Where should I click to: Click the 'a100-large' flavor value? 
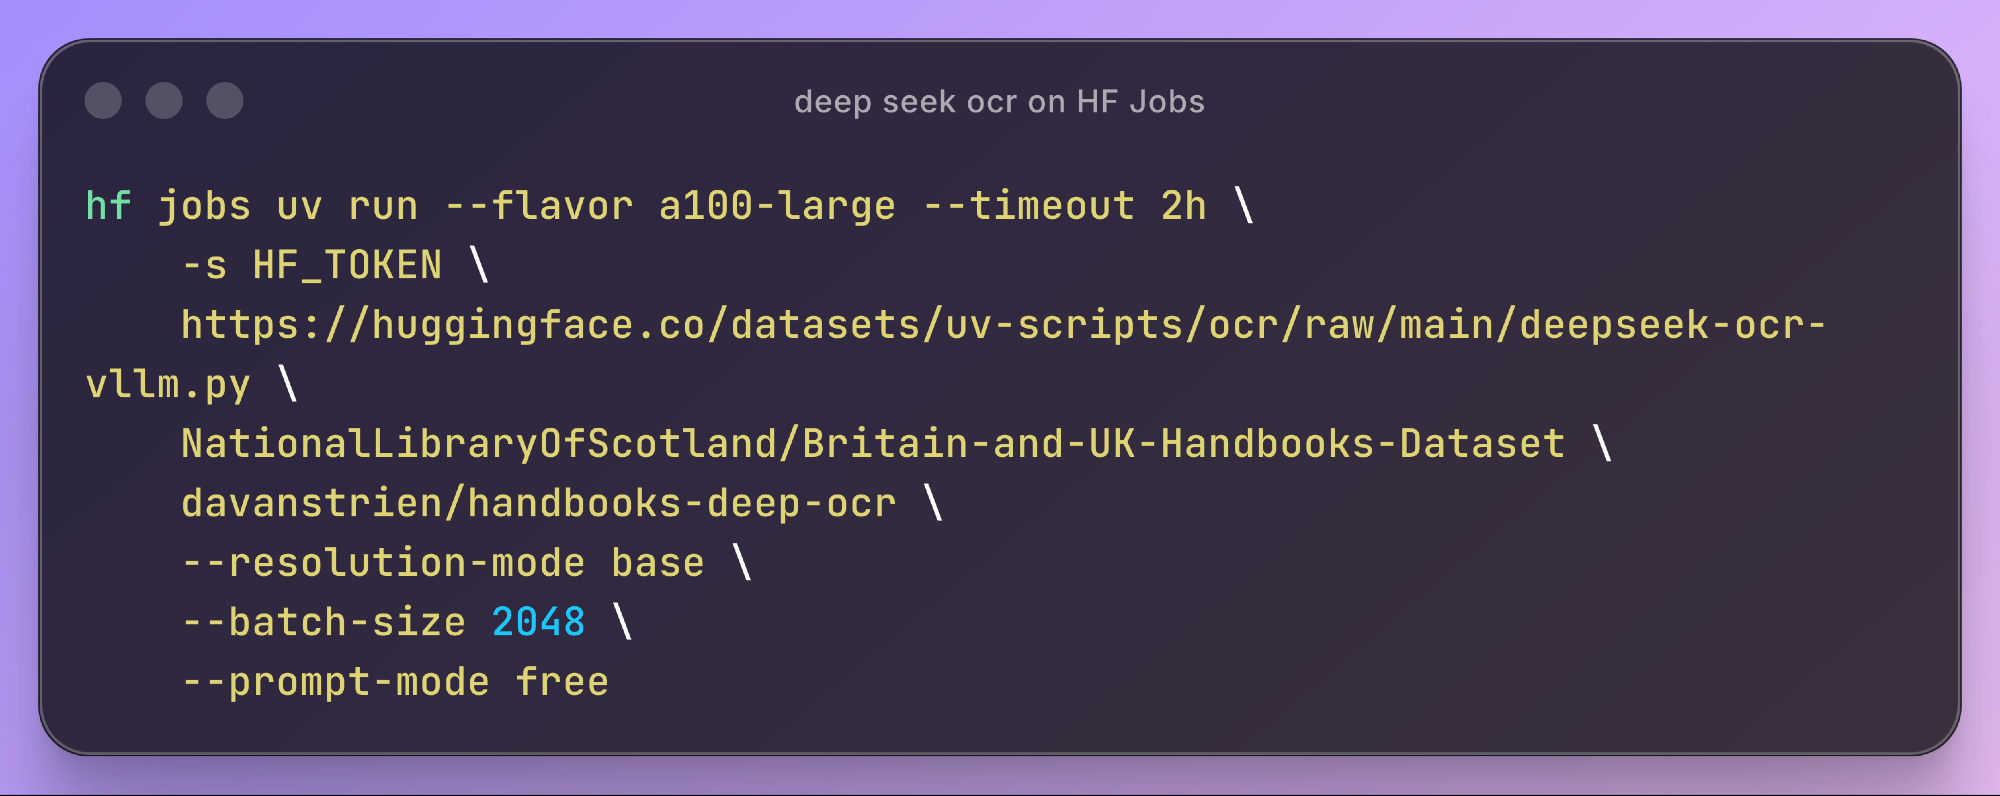click(777, 206)
